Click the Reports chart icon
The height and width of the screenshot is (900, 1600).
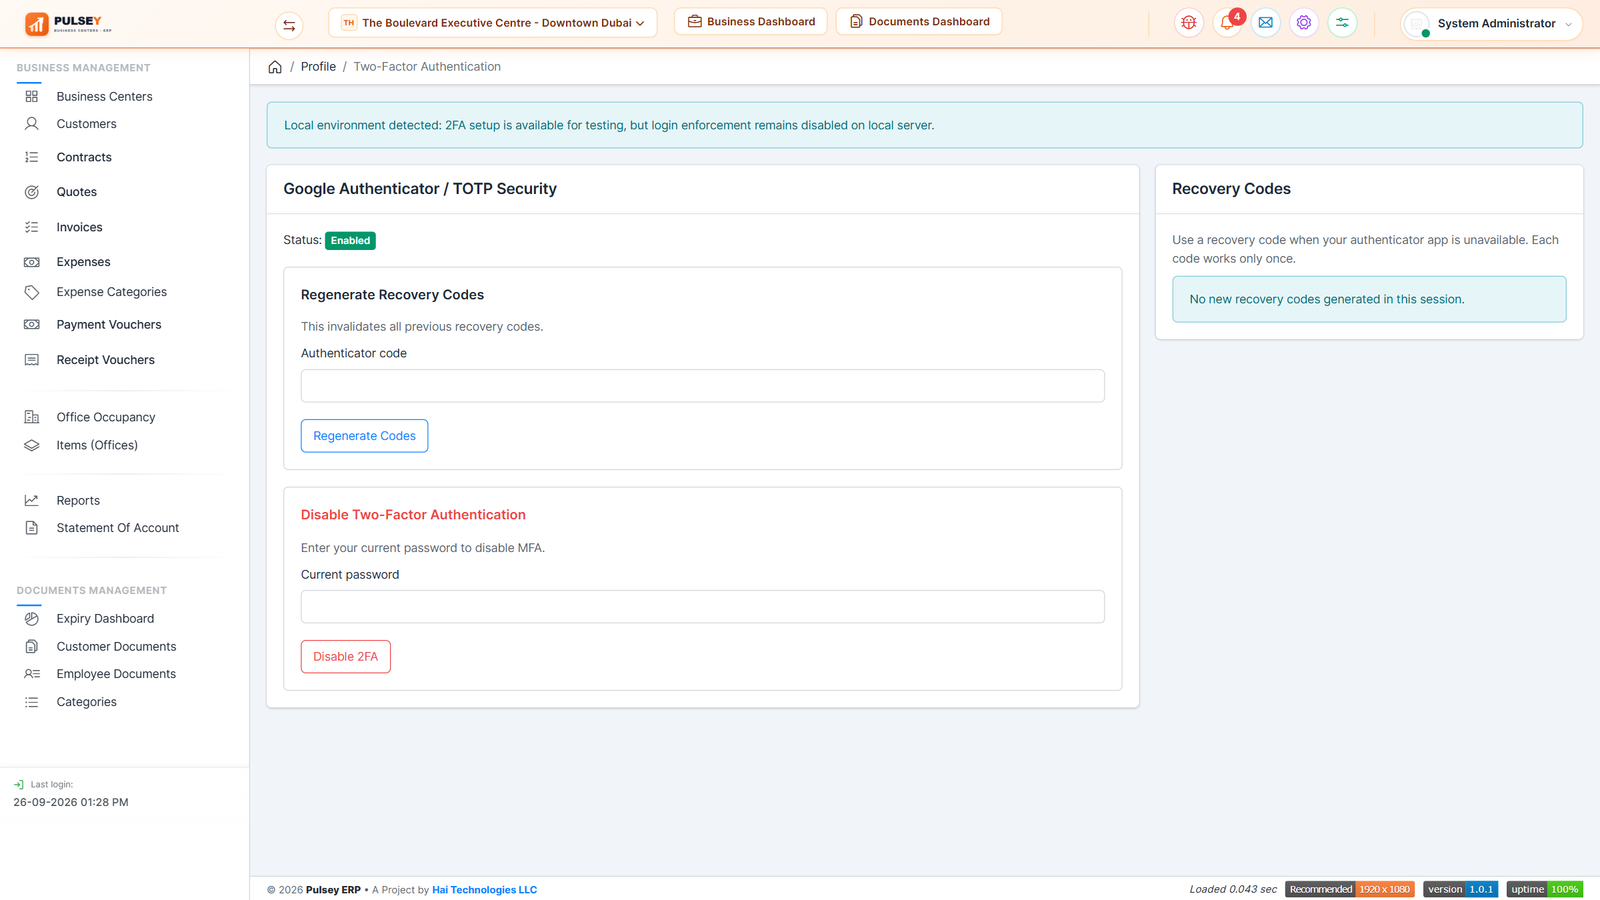32,500
